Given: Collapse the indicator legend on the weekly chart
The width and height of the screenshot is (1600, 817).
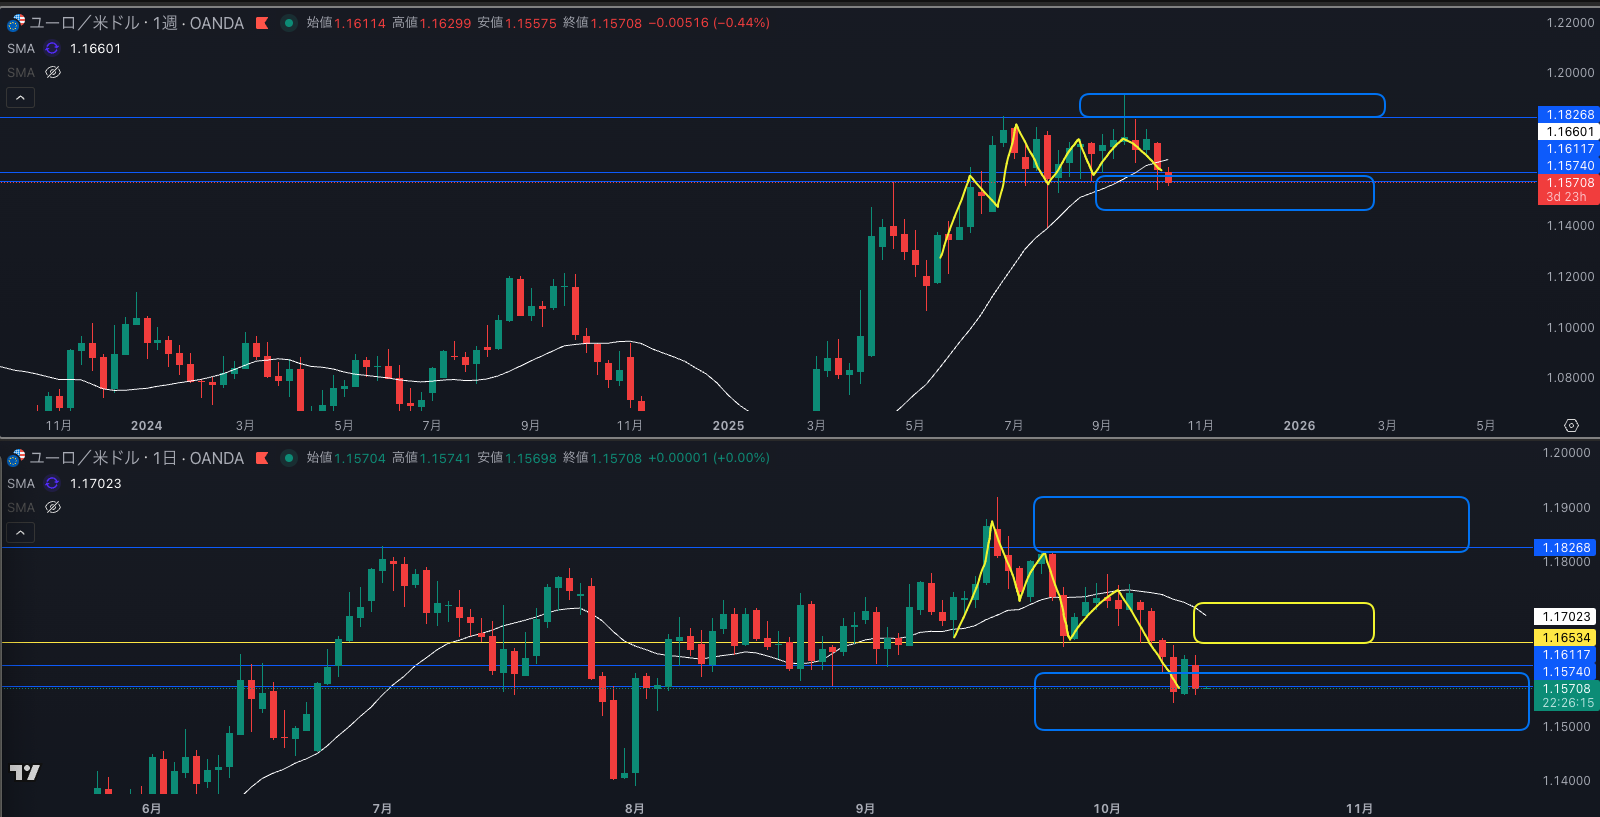Looking at the screenshot, I should point(20,97).
